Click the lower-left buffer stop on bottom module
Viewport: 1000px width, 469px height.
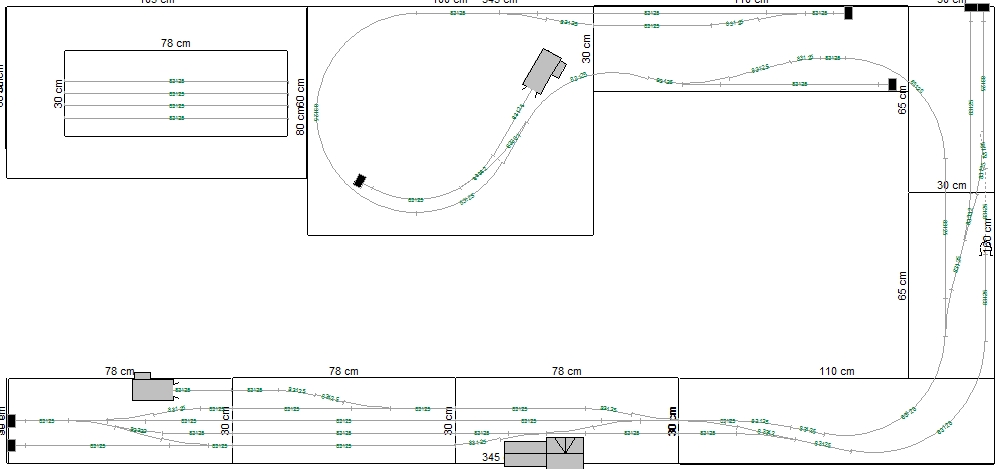[11, 445]
